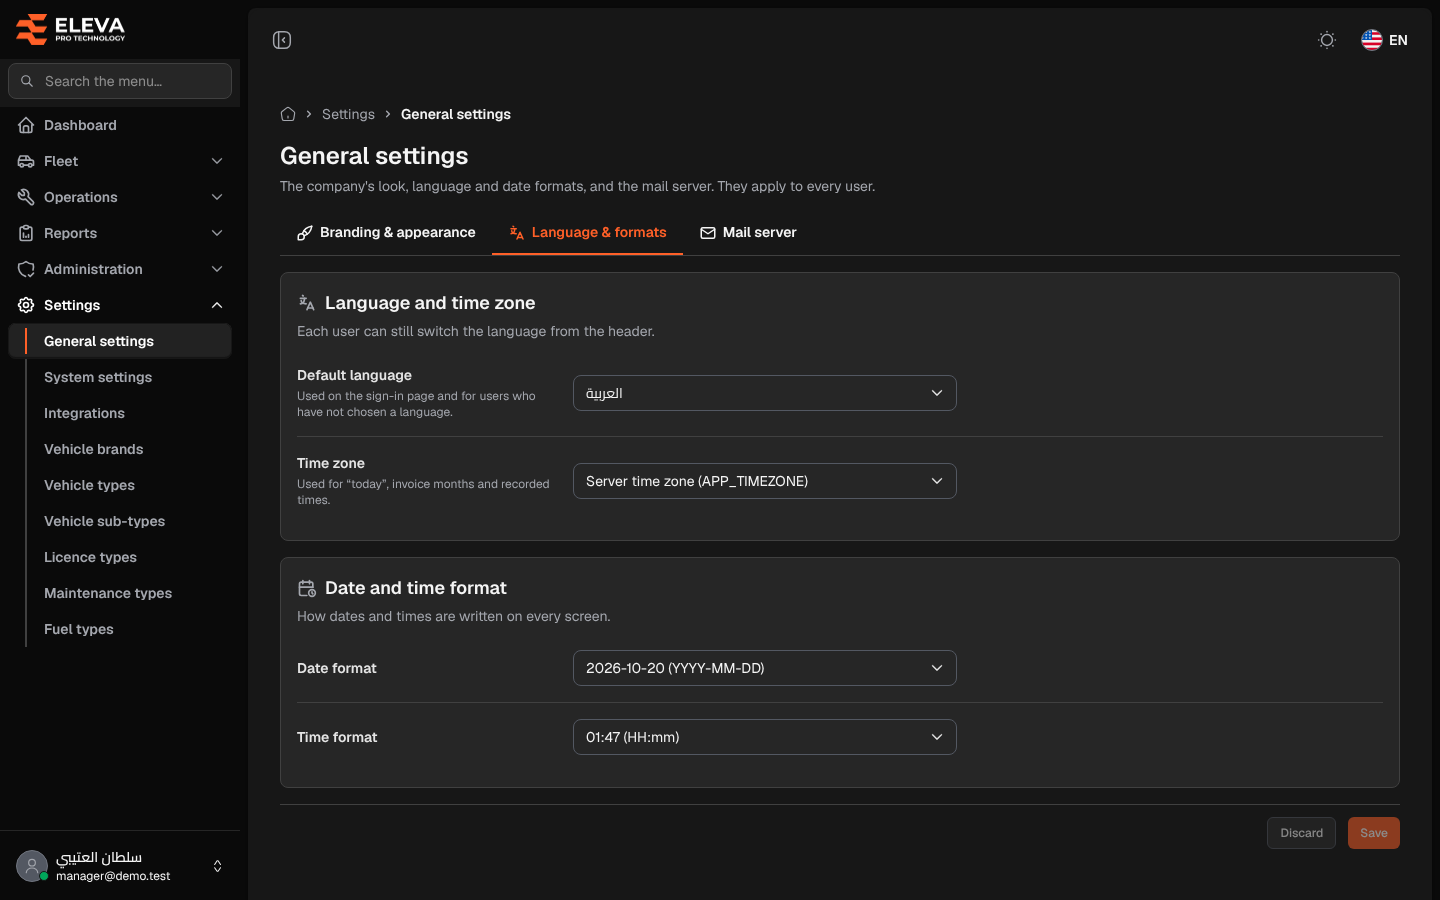Image resolution: width=1440 pixels, height=900 pixels.
Task: Select General settings in the sidebar
Action: [120, 341]
